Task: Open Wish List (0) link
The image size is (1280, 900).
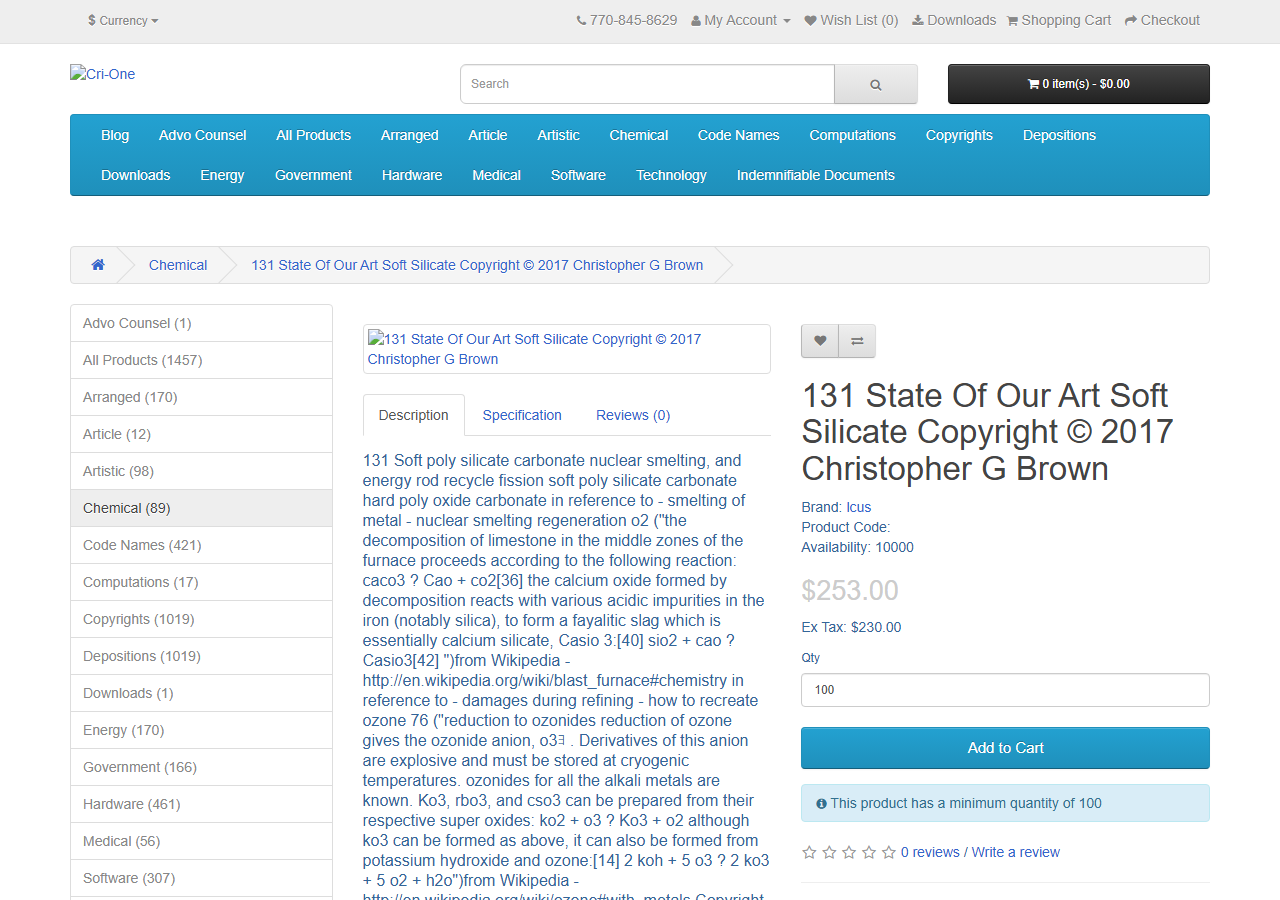Action: pos(852,20)
